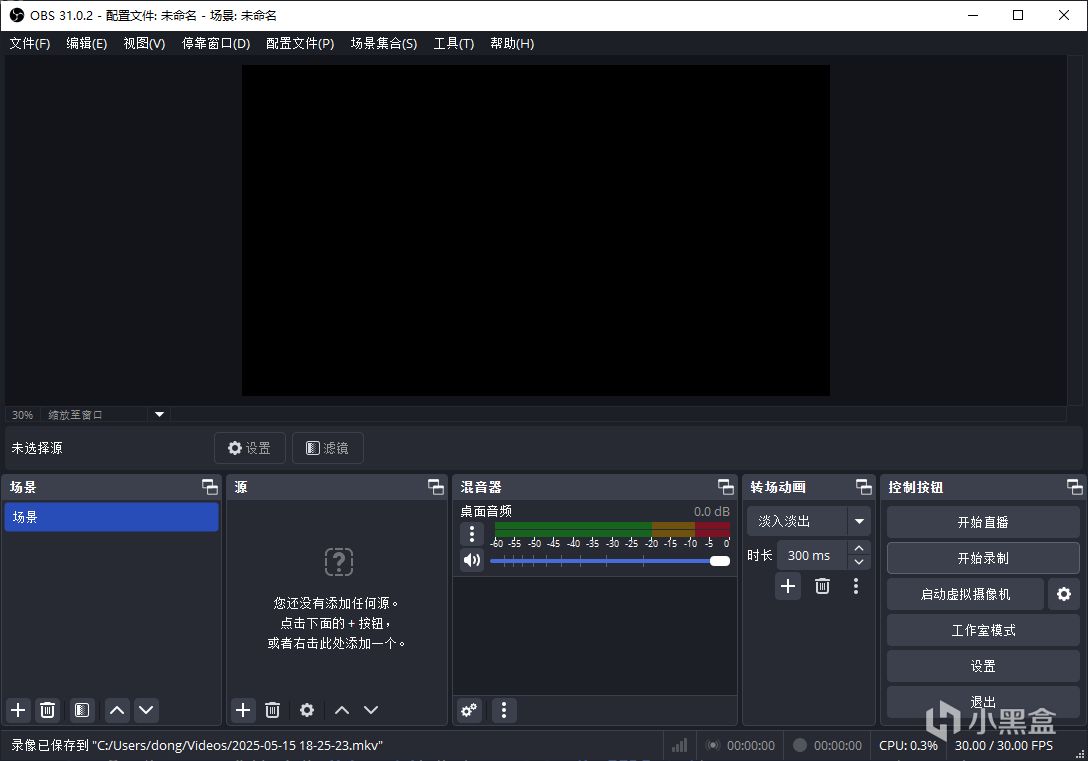Screen dimensions: 1088x761
Task: Select the 场景 item in scene list
Action: [x=111, y=517]
